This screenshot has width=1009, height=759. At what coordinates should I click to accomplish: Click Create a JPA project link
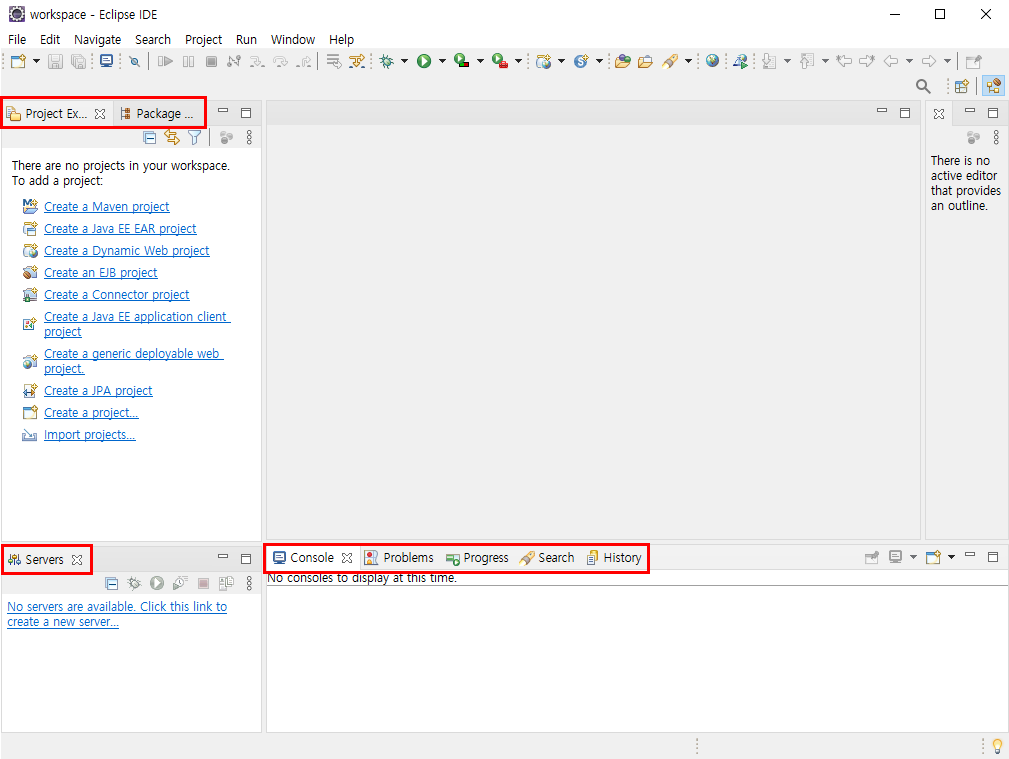[98, 391]
